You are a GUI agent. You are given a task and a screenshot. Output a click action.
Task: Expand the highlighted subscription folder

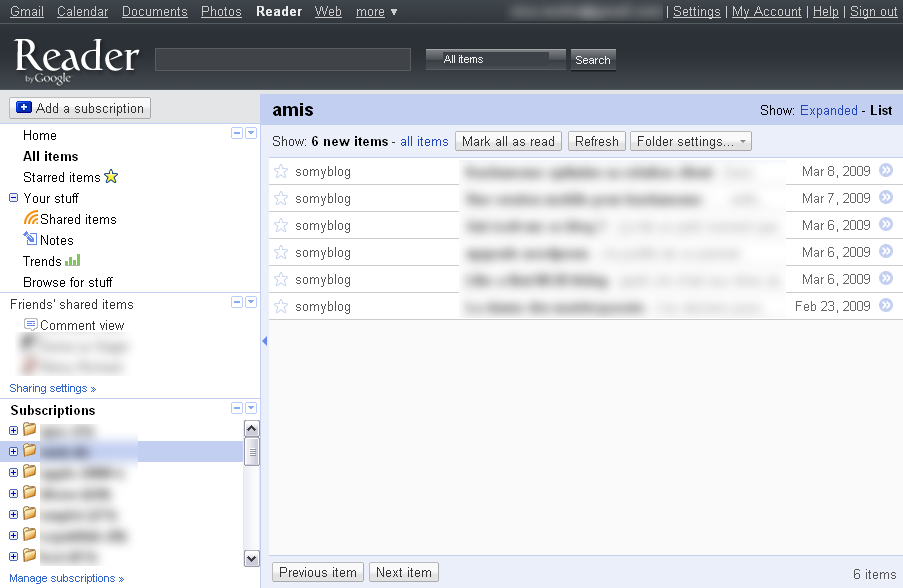click(x=13, y=452)
